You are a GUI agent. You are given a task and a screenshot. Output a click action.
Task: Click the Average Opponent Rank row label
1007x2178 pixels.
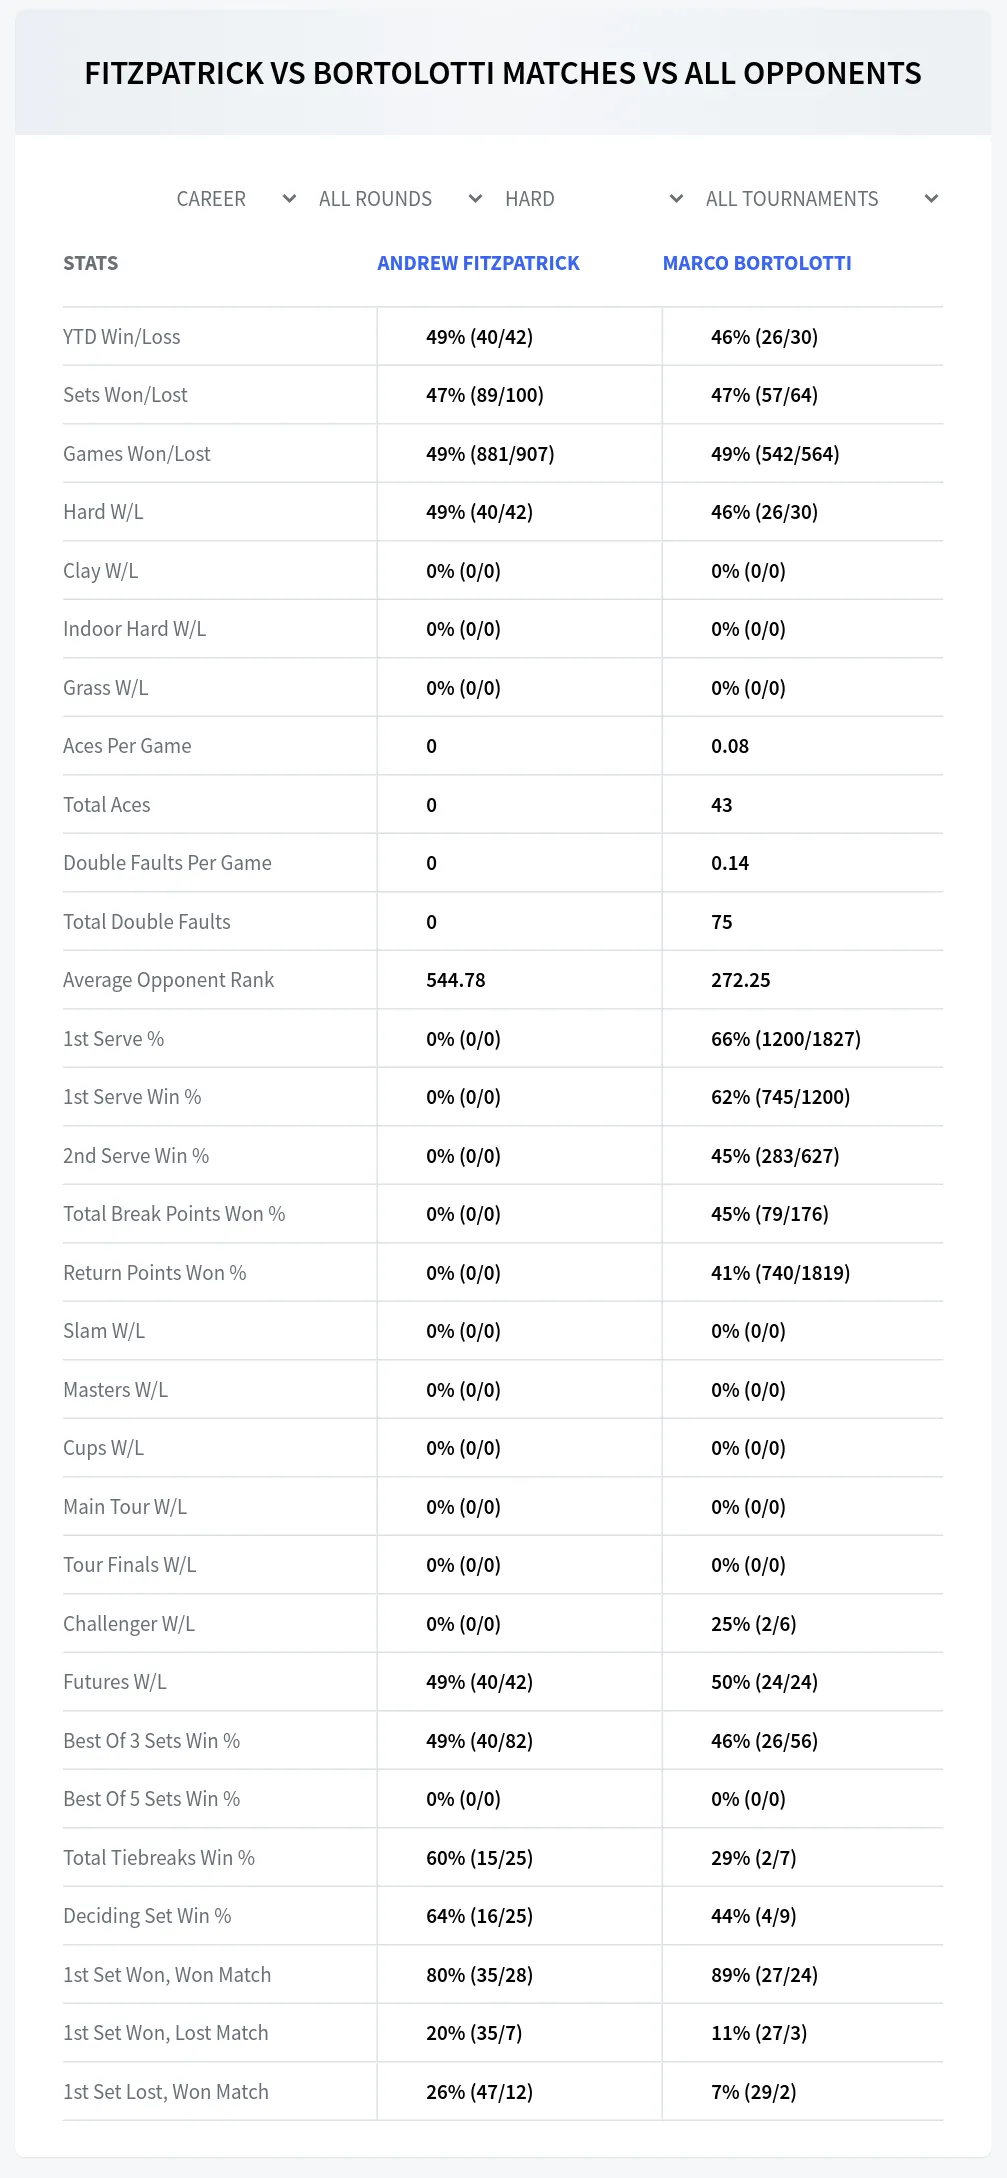click(x=168, y=980)
